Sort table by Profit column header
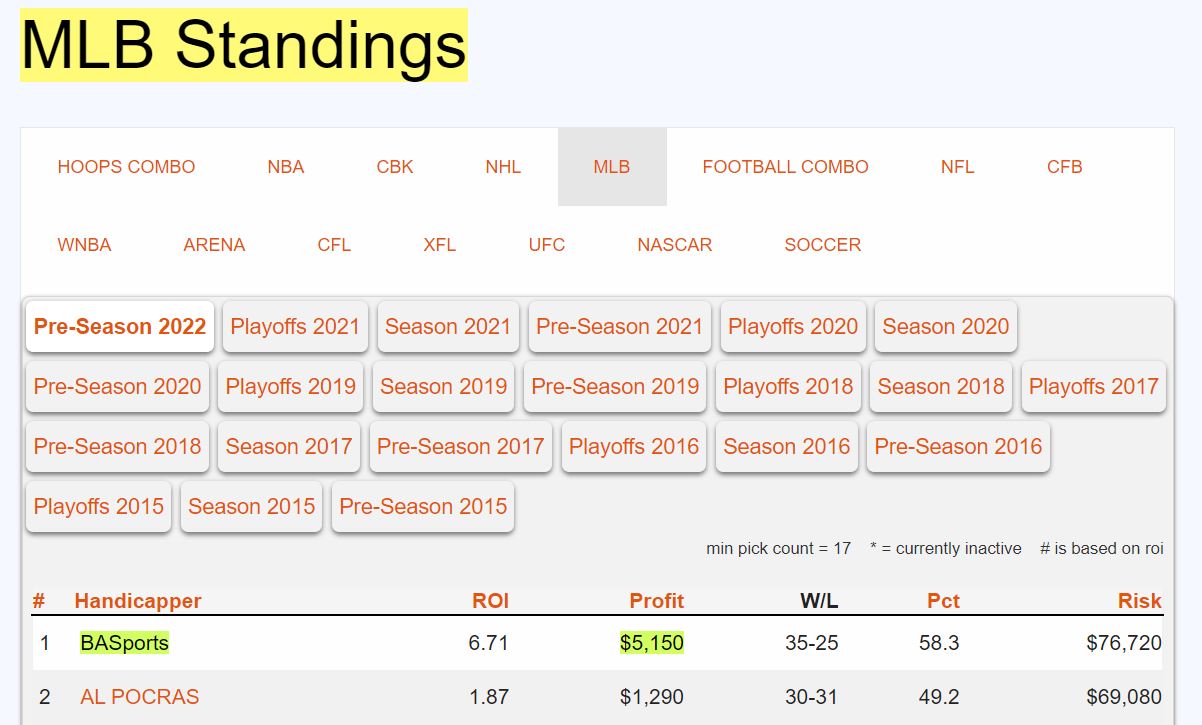This screenshot has width=1202, height=725. pos(656,601)
